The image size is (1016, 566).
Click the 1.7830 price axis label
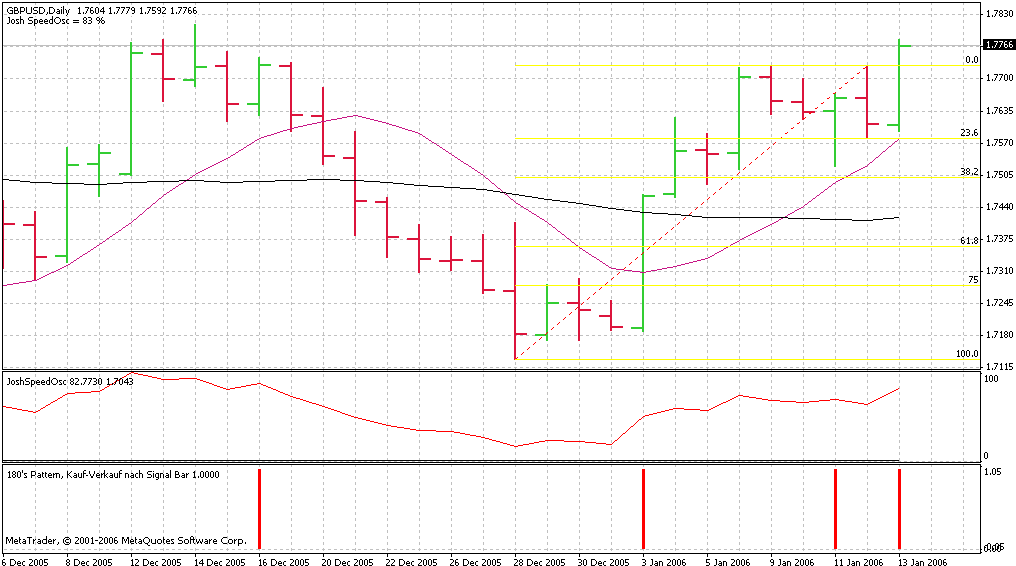point(999,14)
